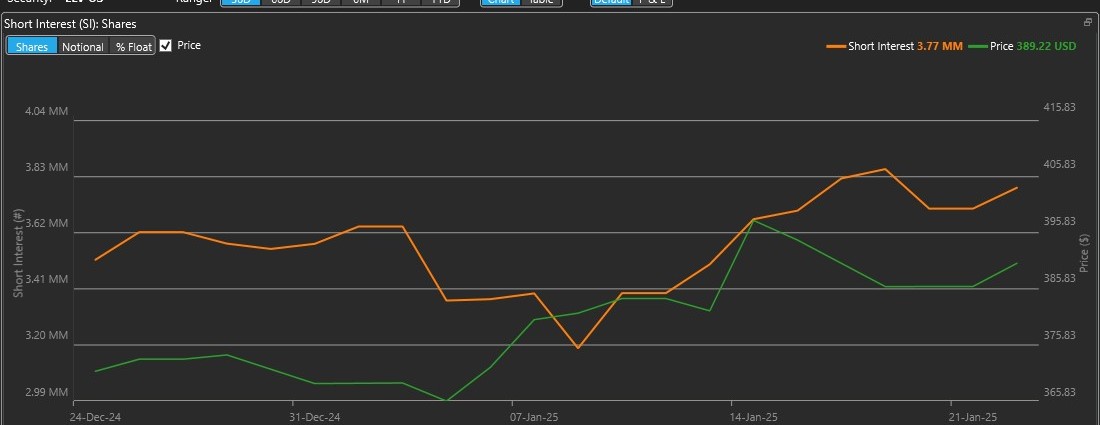Screen dimensions: 1100x425
Task: Uncheck the Price checkbox
Action: [x=166, y=46]
